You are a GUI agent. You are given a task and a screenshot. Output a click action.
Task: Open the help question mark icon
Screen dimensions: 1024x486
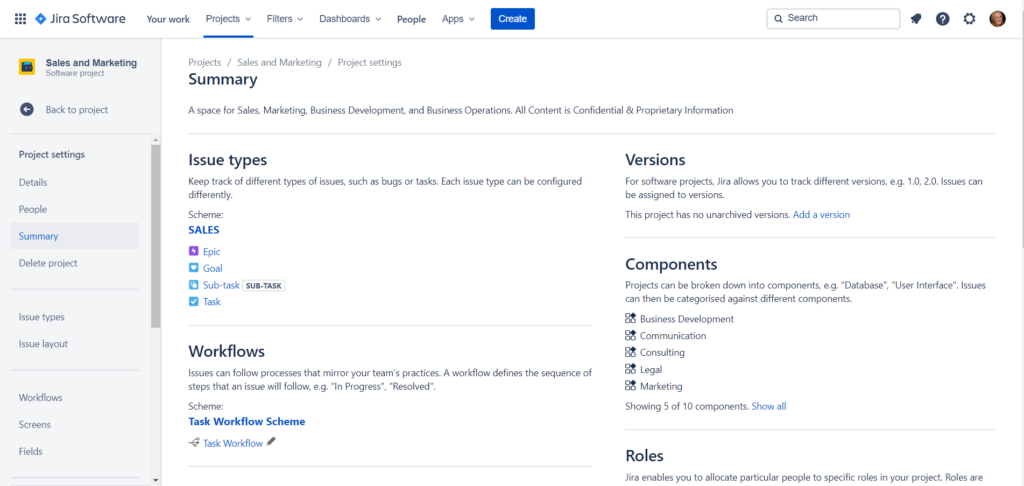pyautogui.click(x=942, y=19)
